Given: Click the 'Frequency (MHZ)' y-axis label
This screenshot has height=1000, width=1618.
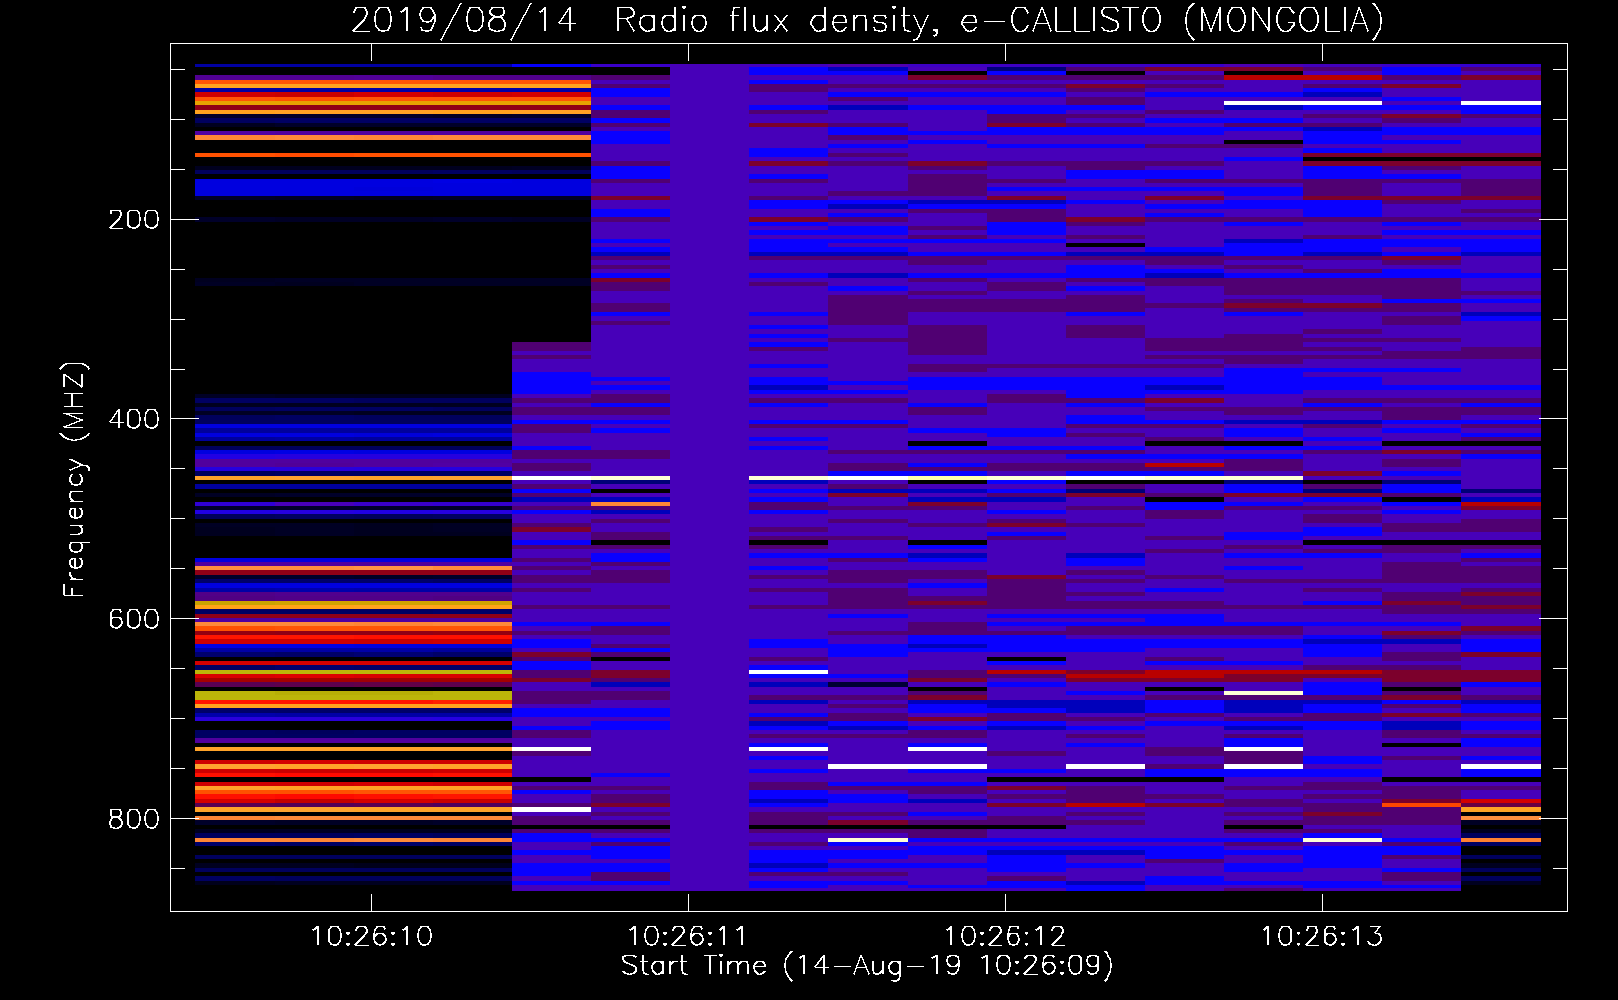Looking at the screenshot, I should click(x=75, y=480).
